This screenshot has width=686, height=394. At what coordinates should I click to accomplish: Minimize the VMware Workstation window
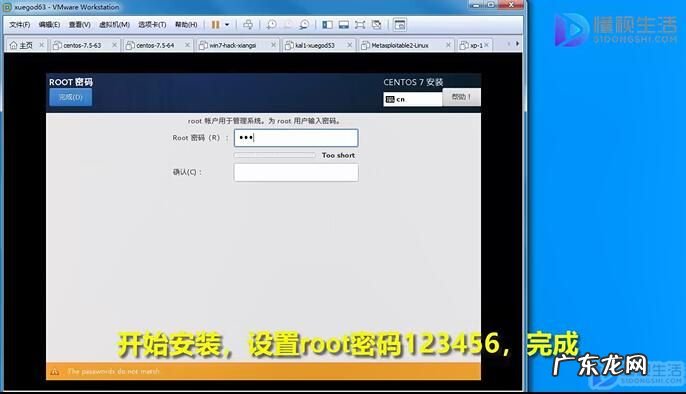476,5
